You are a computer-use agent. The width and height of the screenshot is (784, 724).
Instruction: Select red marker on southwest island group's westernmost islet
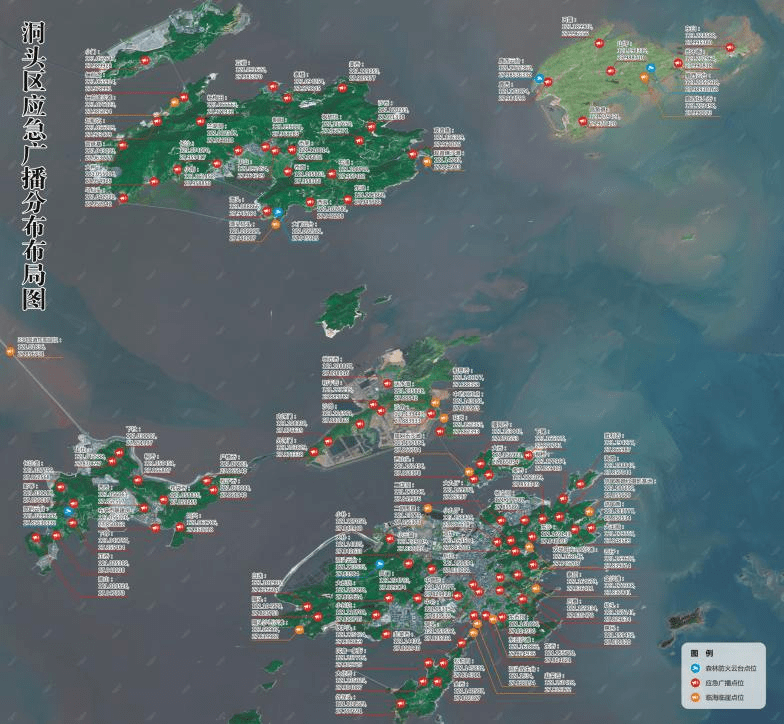coord(36,538)
